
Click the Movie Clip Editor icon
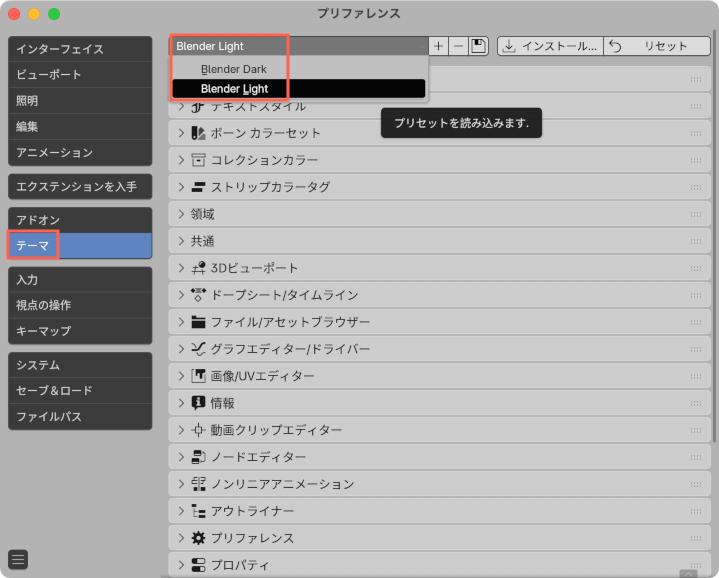pyautogui.click(x=198, y=430)
